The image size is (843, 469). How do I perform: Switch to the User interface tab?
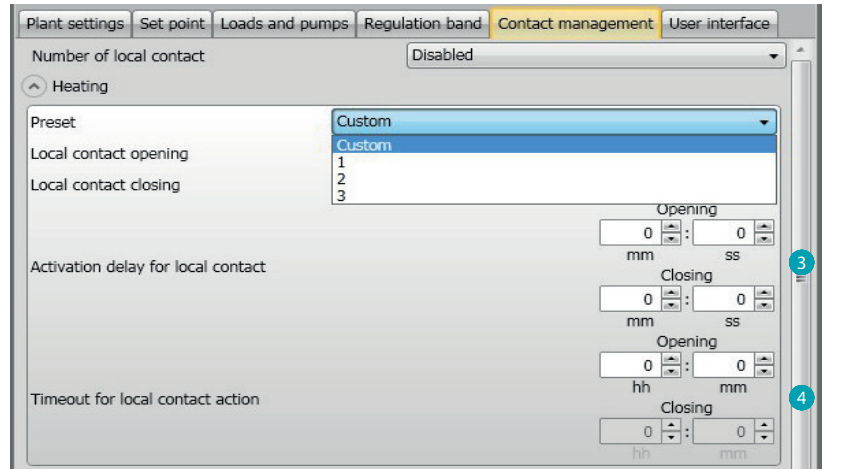point(719,24)
